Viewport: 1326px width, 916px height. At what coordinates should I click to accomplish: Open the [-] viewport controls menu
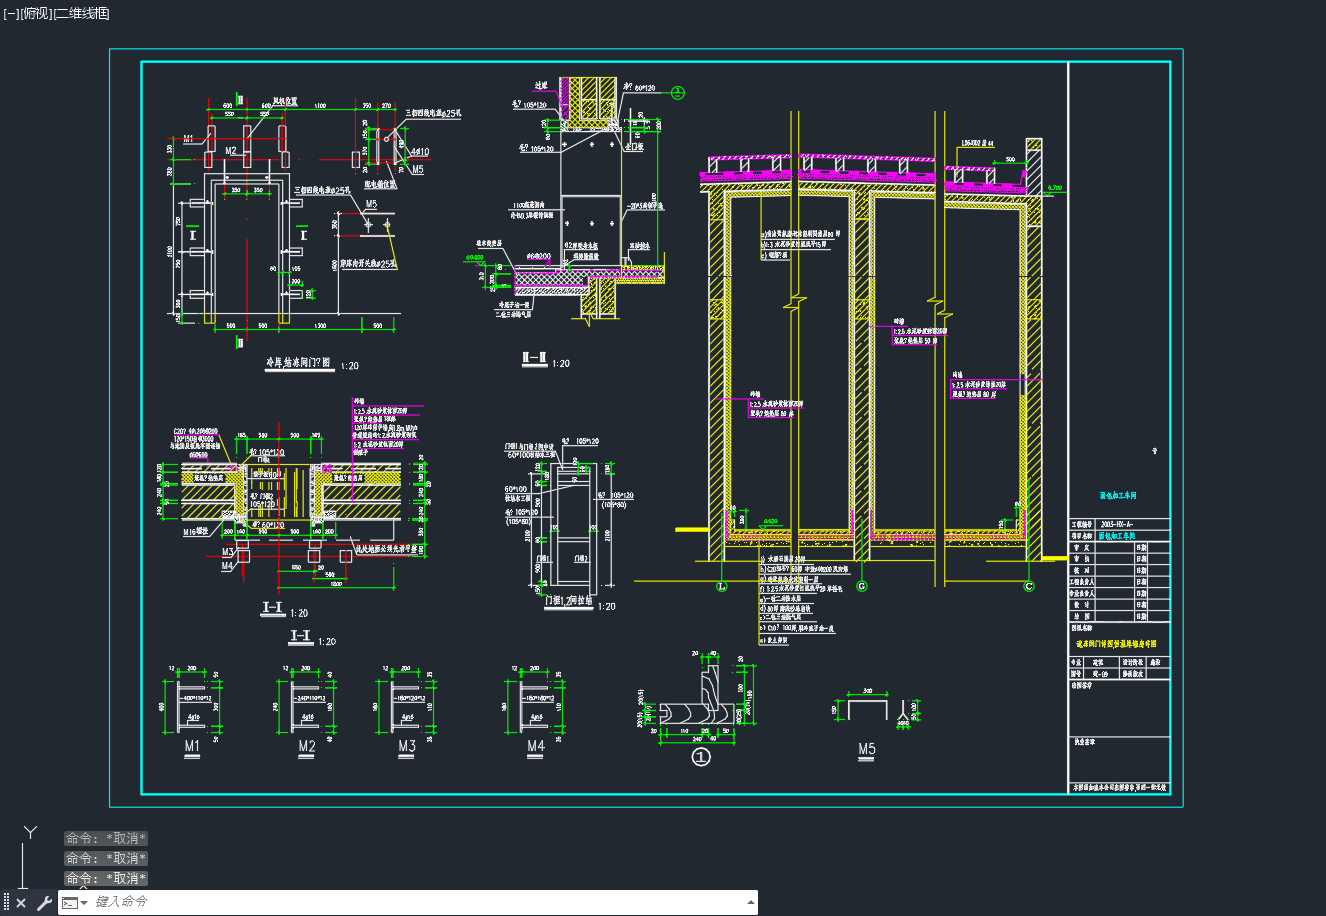(11, 13)
